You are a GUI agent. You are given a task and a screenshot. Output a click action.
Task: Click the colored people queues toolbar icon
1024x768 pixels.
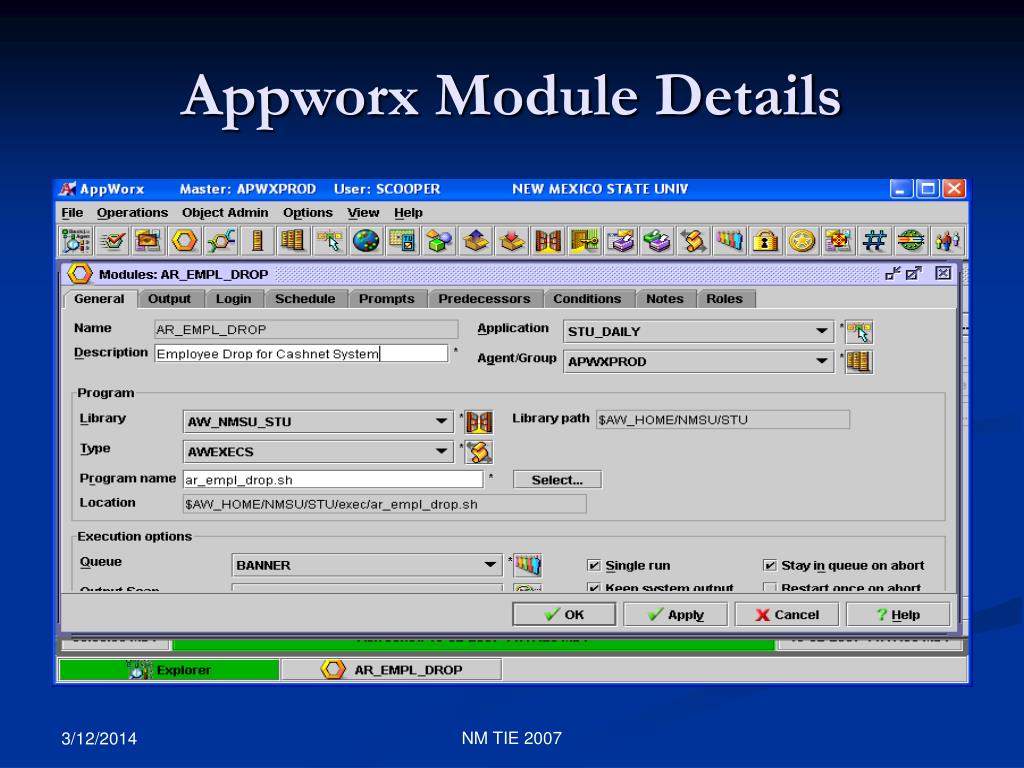729,241
